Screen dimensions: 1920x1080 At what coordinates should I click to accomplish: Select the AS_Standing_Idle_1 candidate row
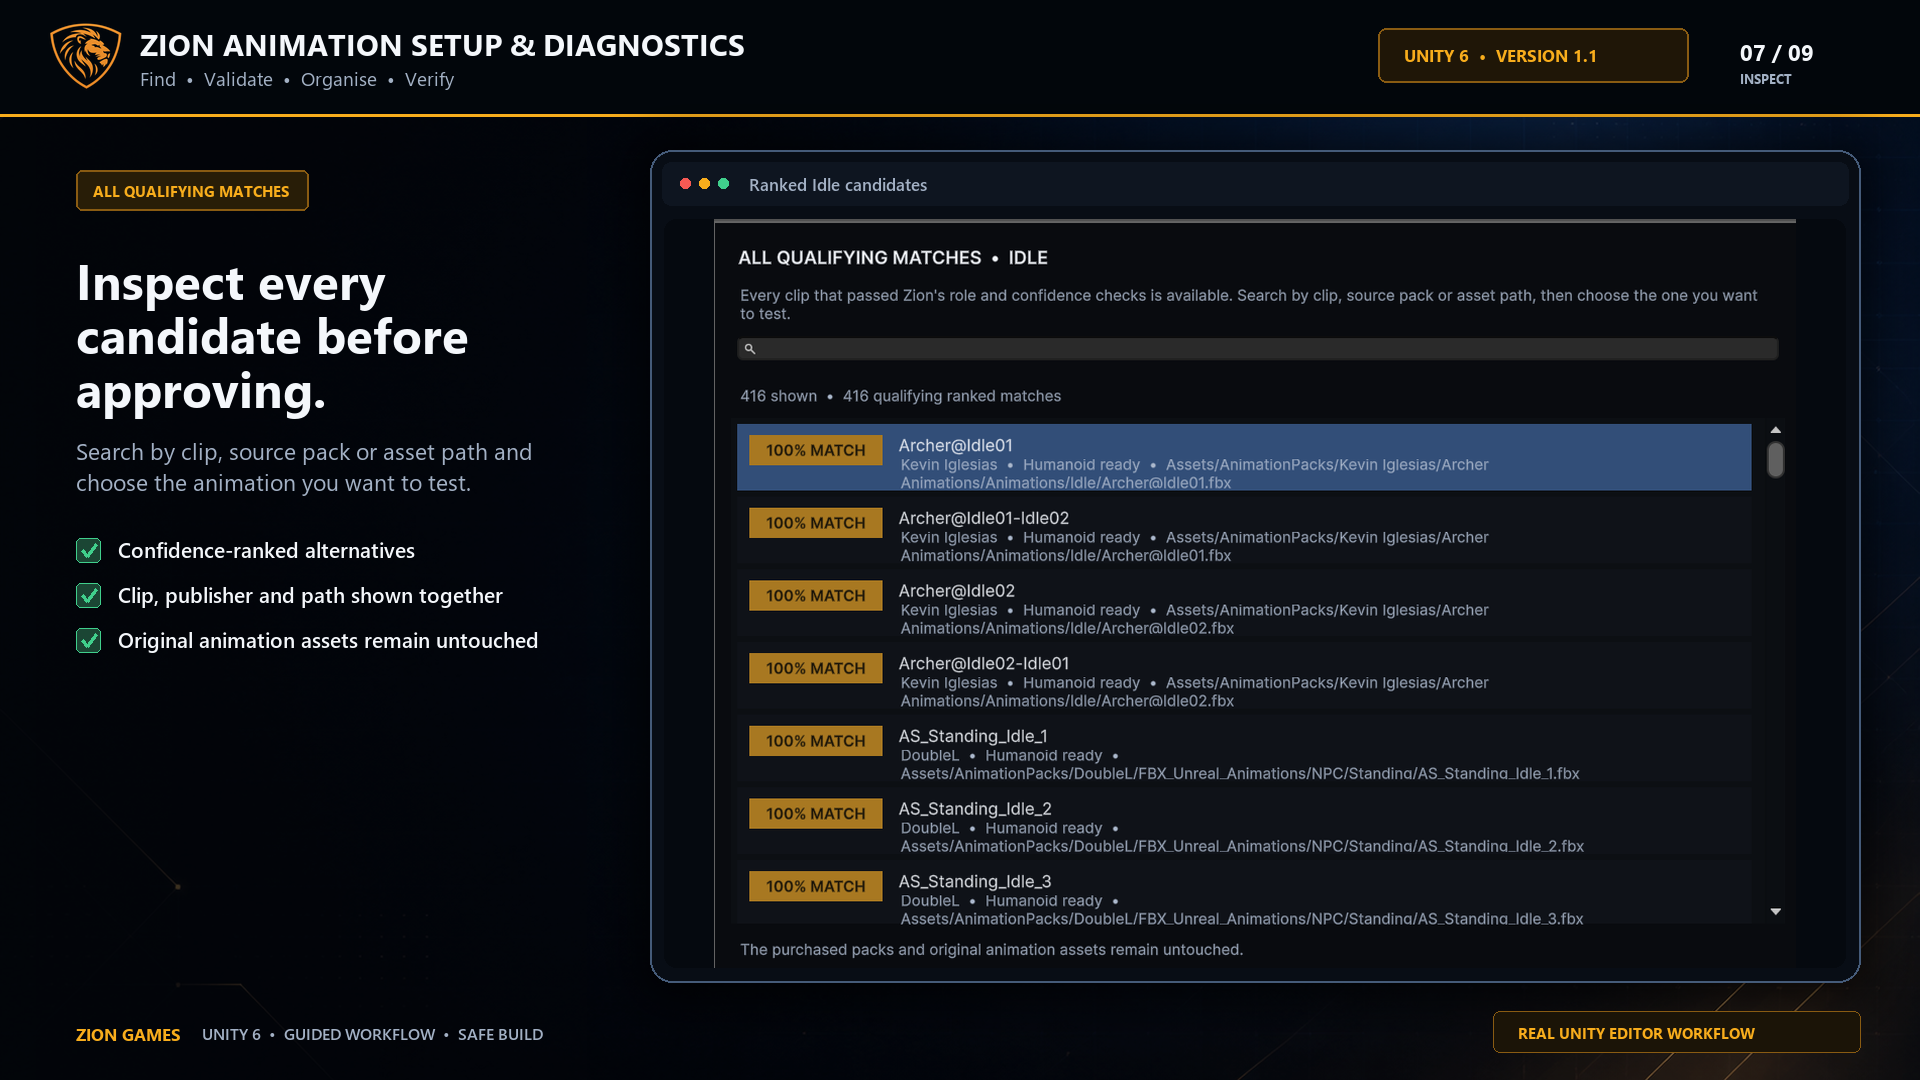(x=1244, y=749)
